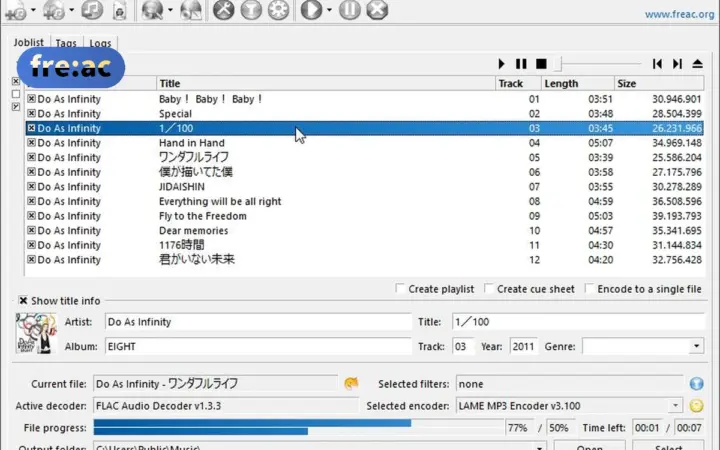Click the Select all tracks X button
720x450 pixels.
[x=16, y=81]
